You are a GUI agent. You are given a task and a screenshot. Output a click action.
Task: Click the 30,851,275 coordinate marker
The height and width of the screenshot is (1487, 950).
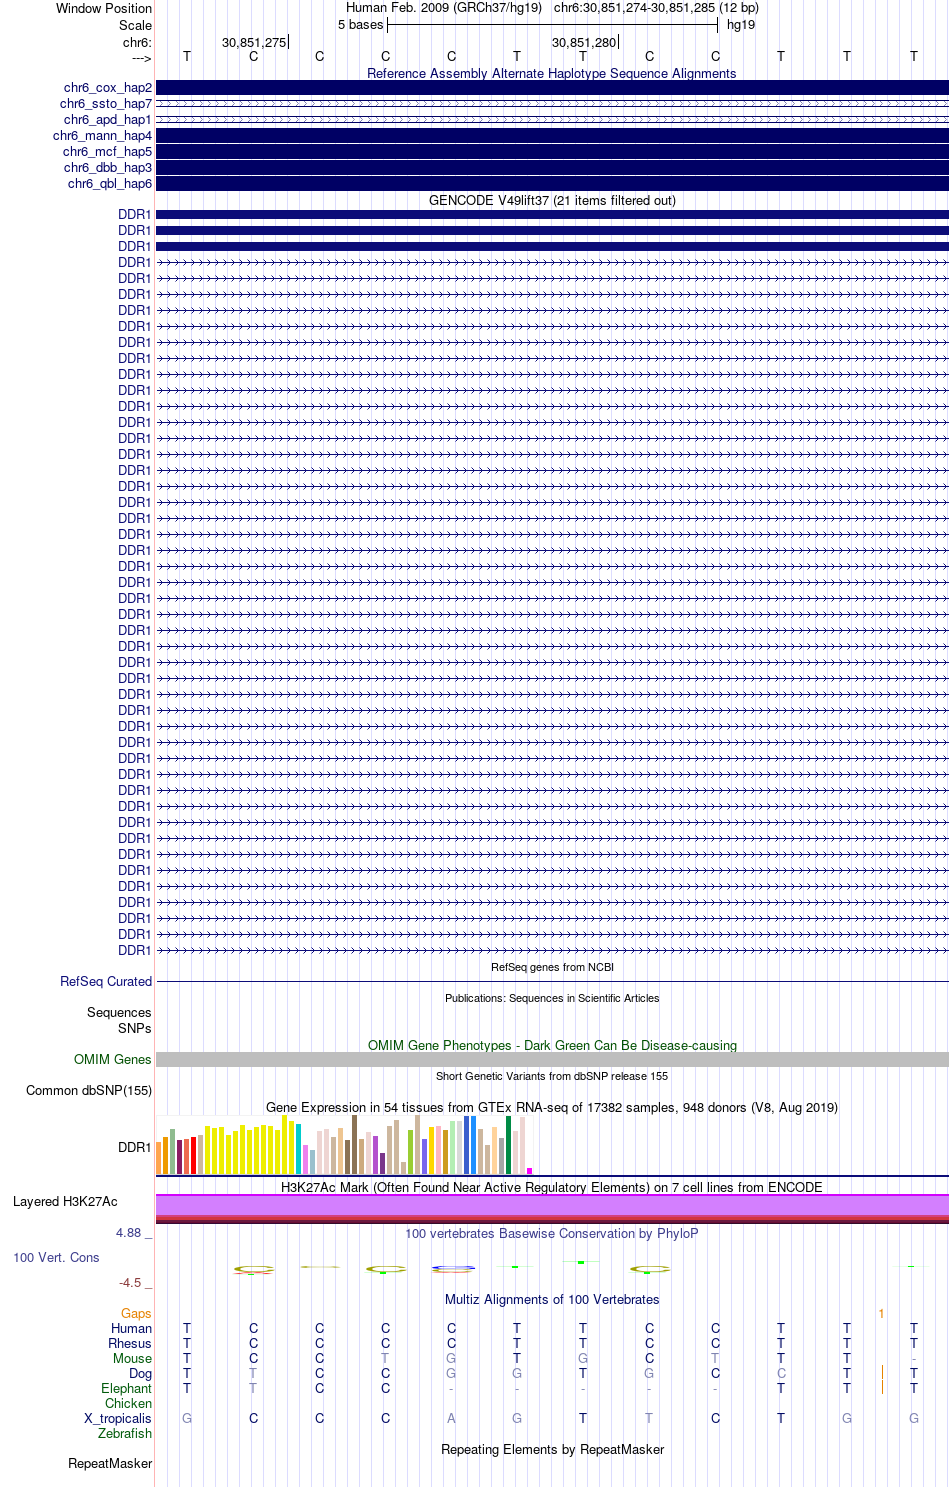(254, 43)
